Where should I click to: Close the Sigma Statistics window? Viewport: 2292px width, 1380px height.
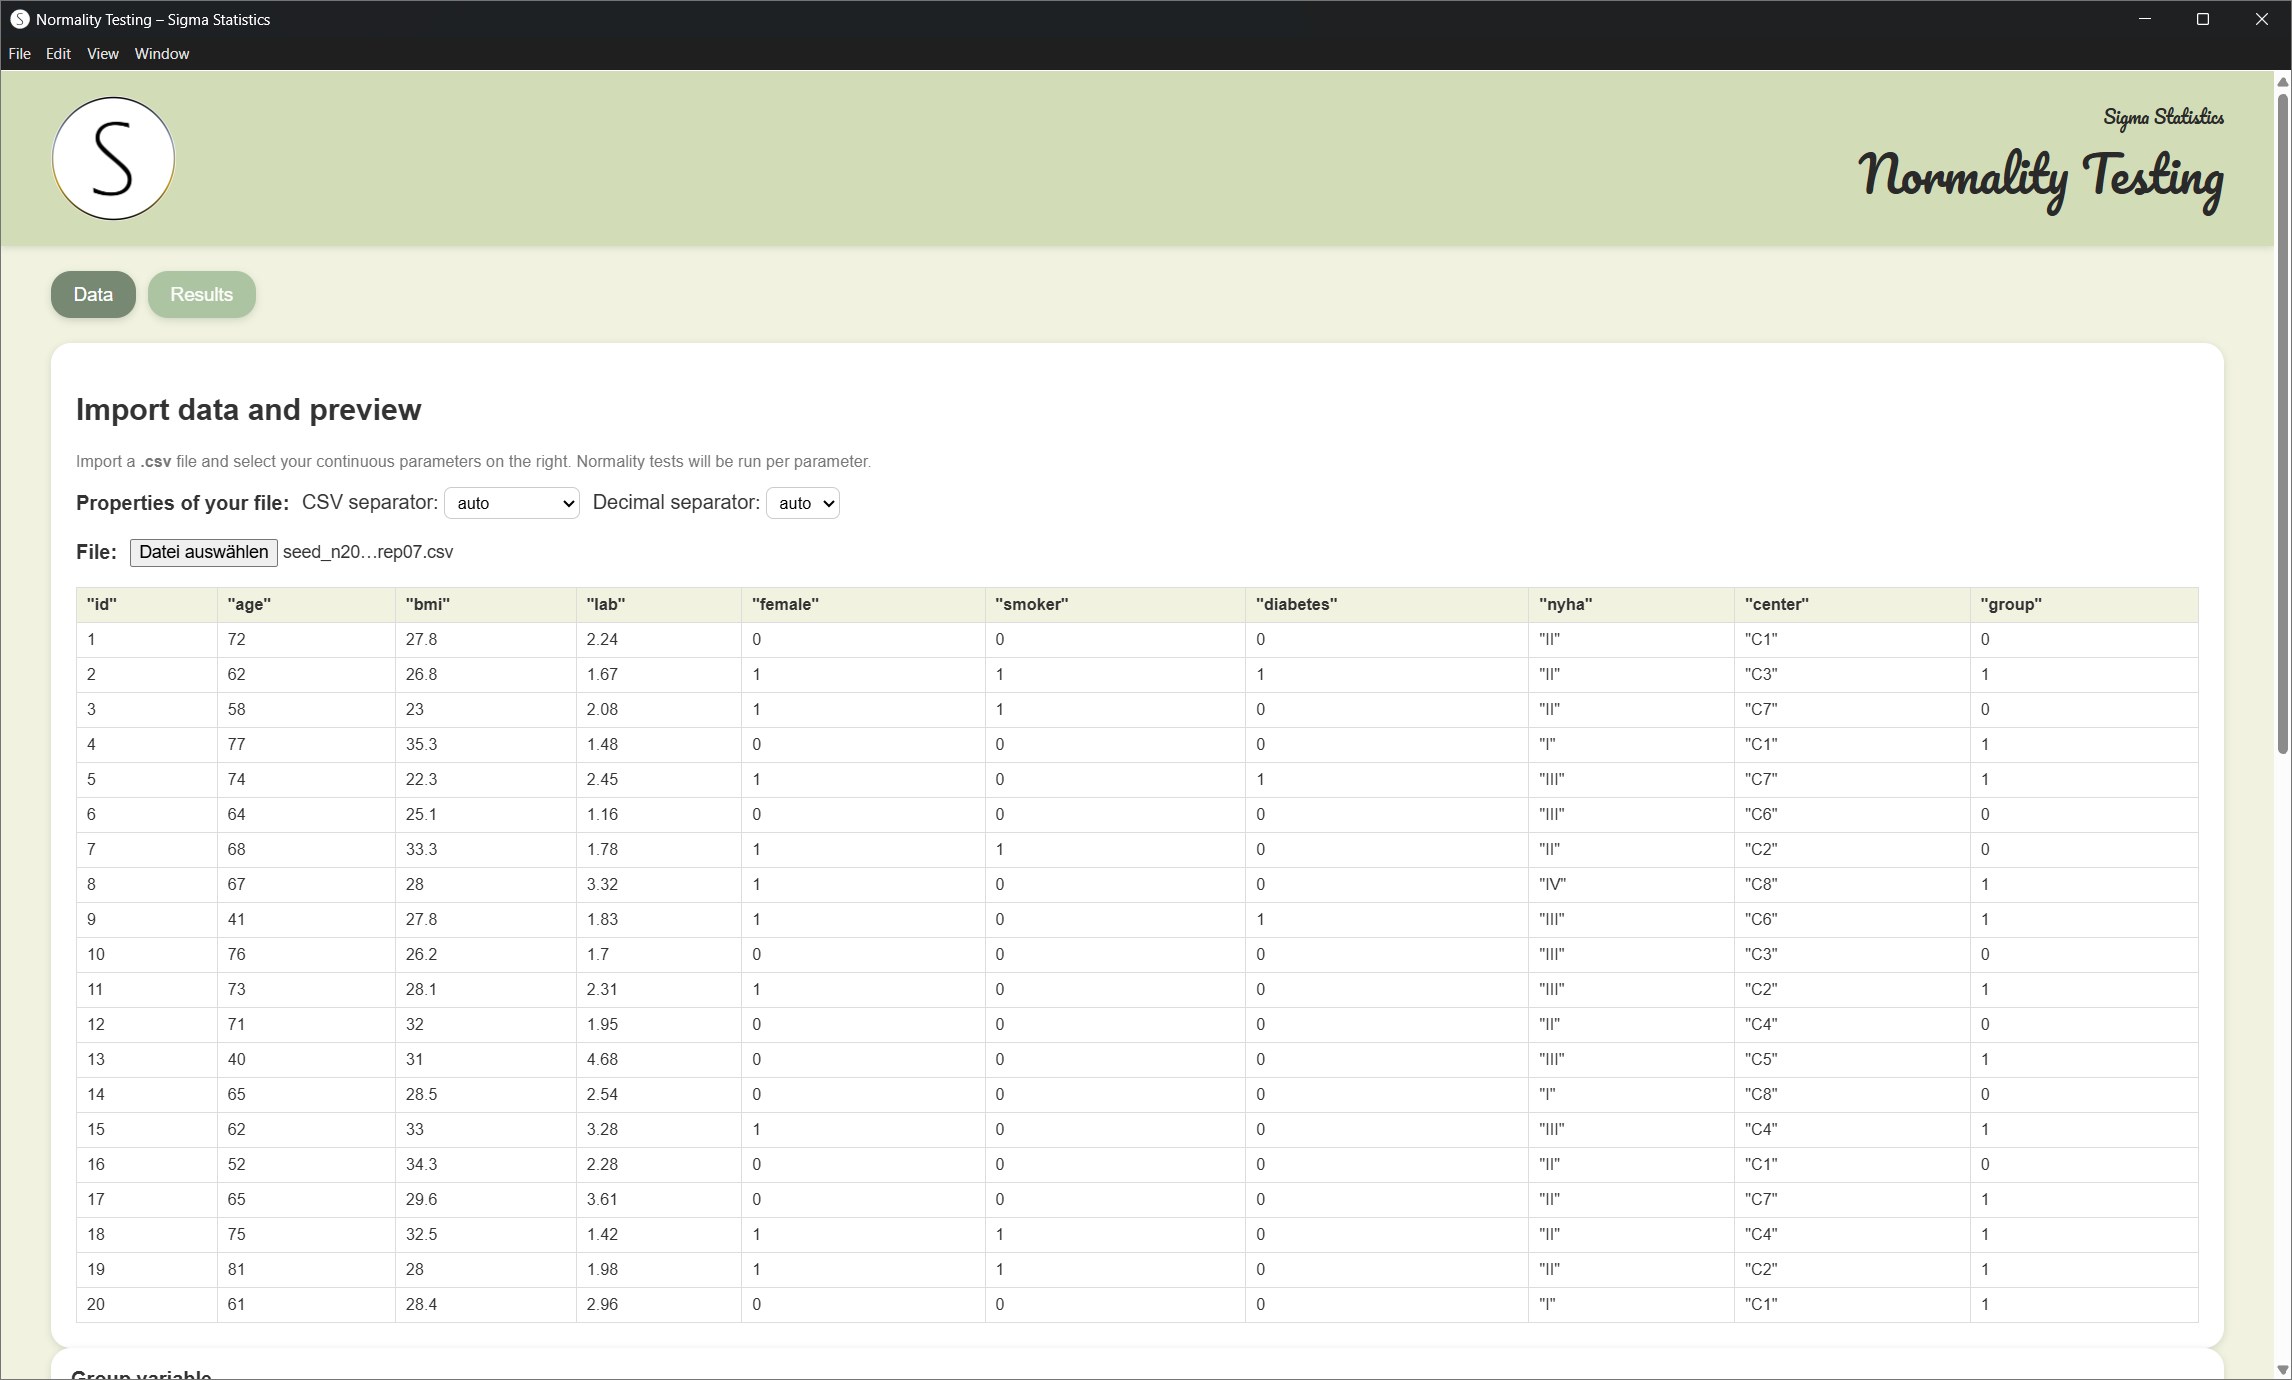(2262, 19)
